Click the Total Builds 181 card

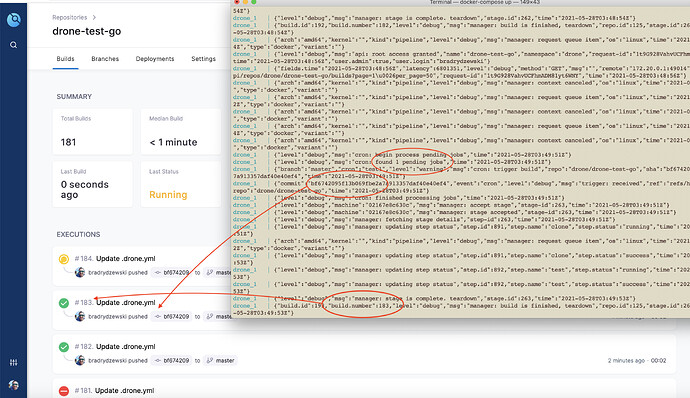click(92, 132)
